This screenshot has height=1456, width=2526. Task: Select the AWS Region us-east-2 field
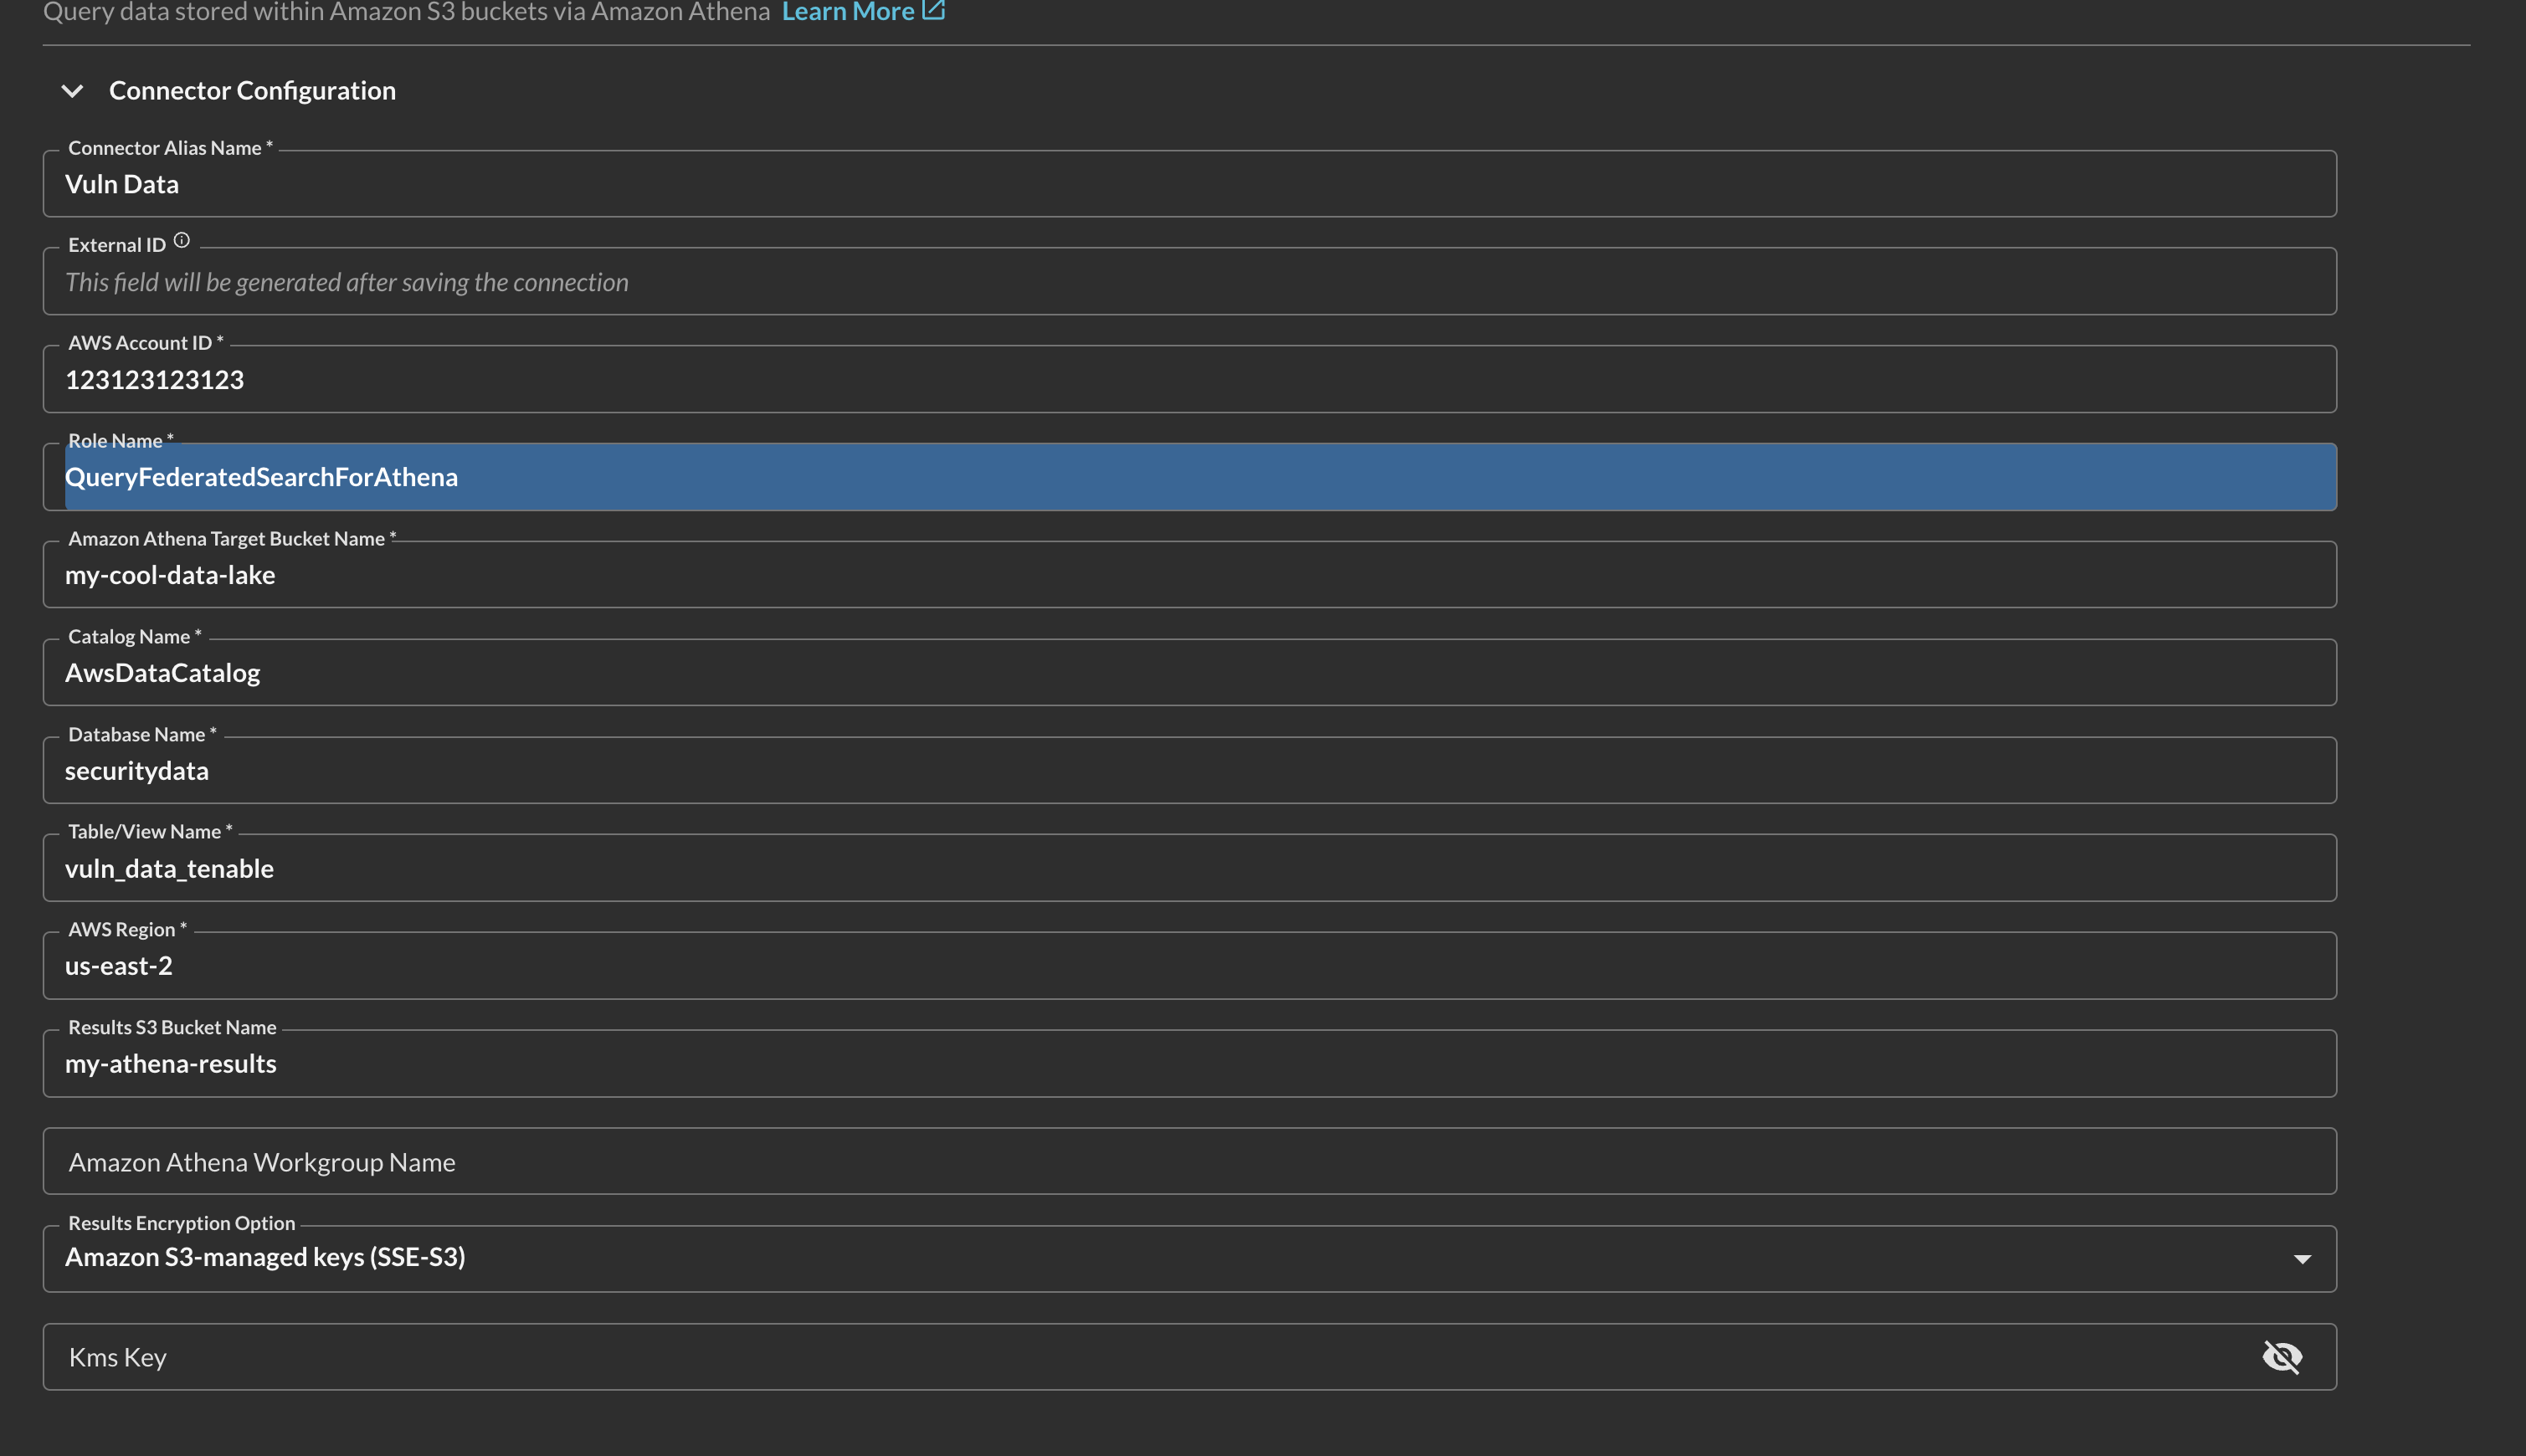pyautogui.click(x=1189, y=965)
